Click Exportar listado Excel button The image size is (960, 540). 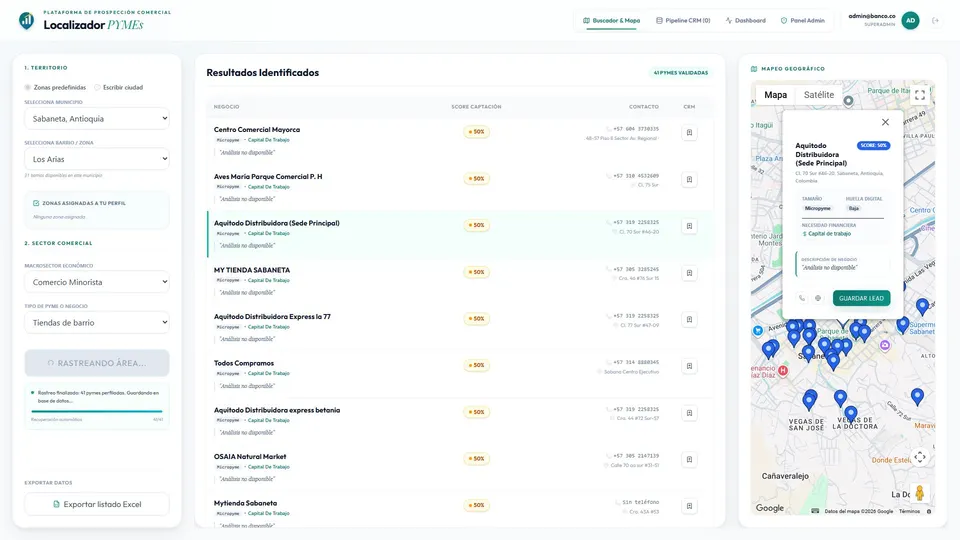(97, 504)
